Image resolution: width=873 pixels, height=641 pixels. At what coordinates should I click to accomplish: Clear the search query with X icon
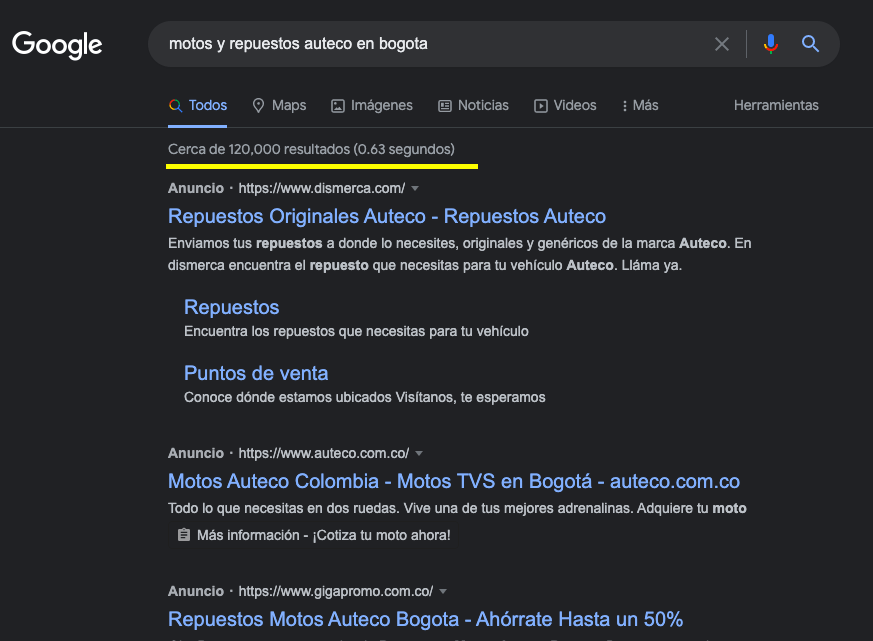[722, 44]
